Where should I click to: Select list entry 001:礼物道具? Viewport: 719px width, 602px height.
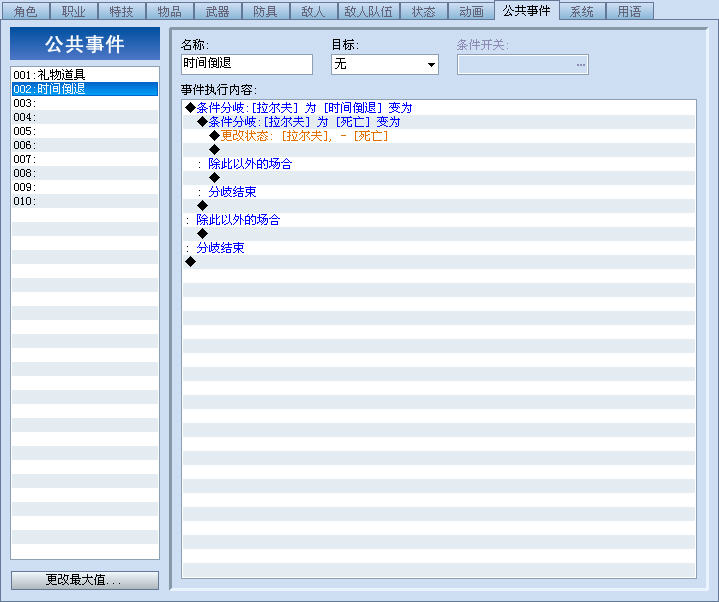(85, 75)
